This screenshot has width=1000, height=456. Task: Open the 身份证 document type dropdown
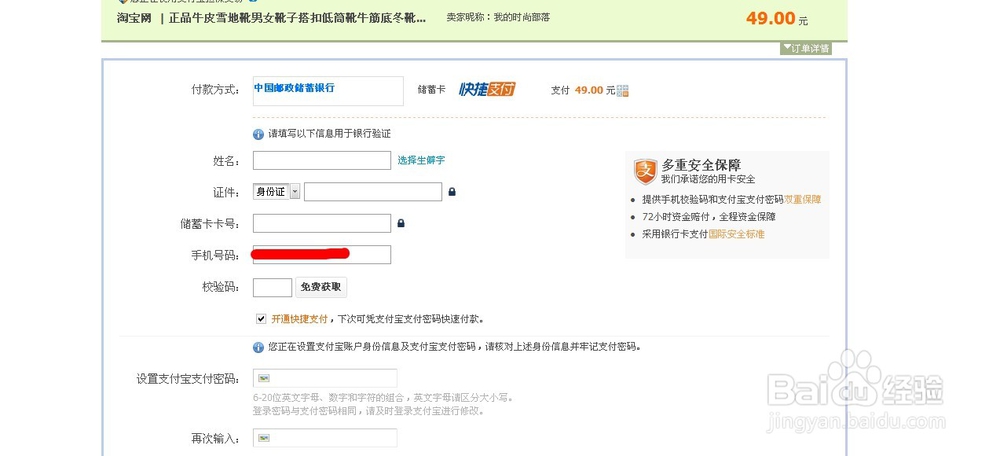276,191
